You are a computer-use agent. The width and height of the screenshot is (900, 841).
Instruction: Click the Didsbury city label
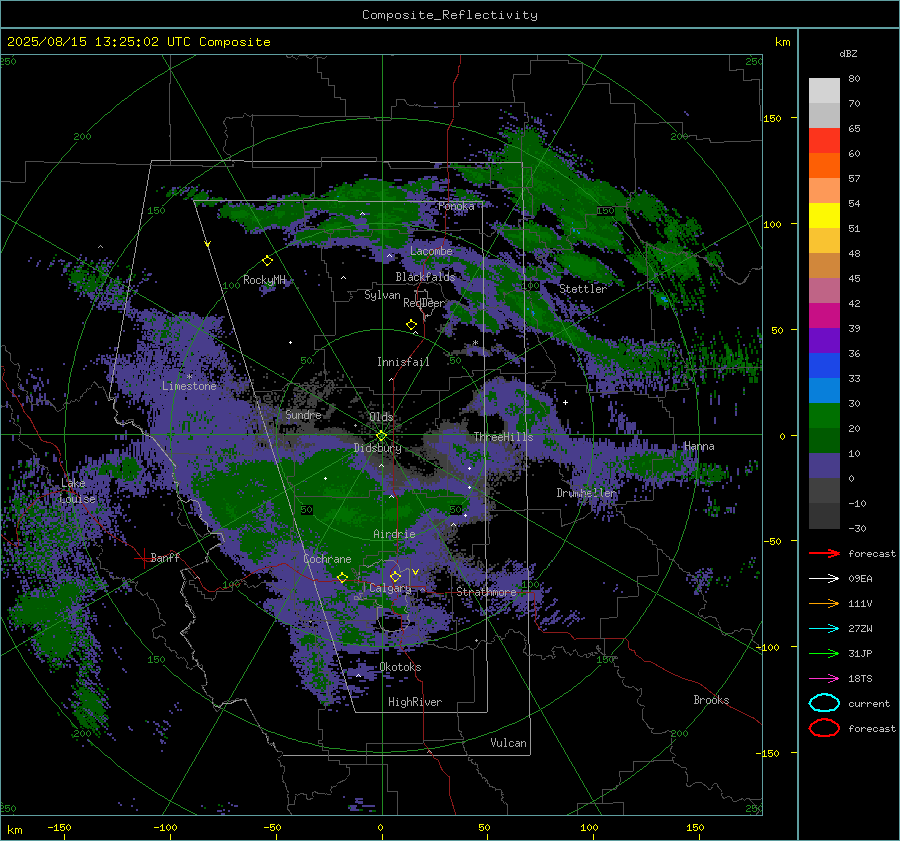click(x=377, y=448)
